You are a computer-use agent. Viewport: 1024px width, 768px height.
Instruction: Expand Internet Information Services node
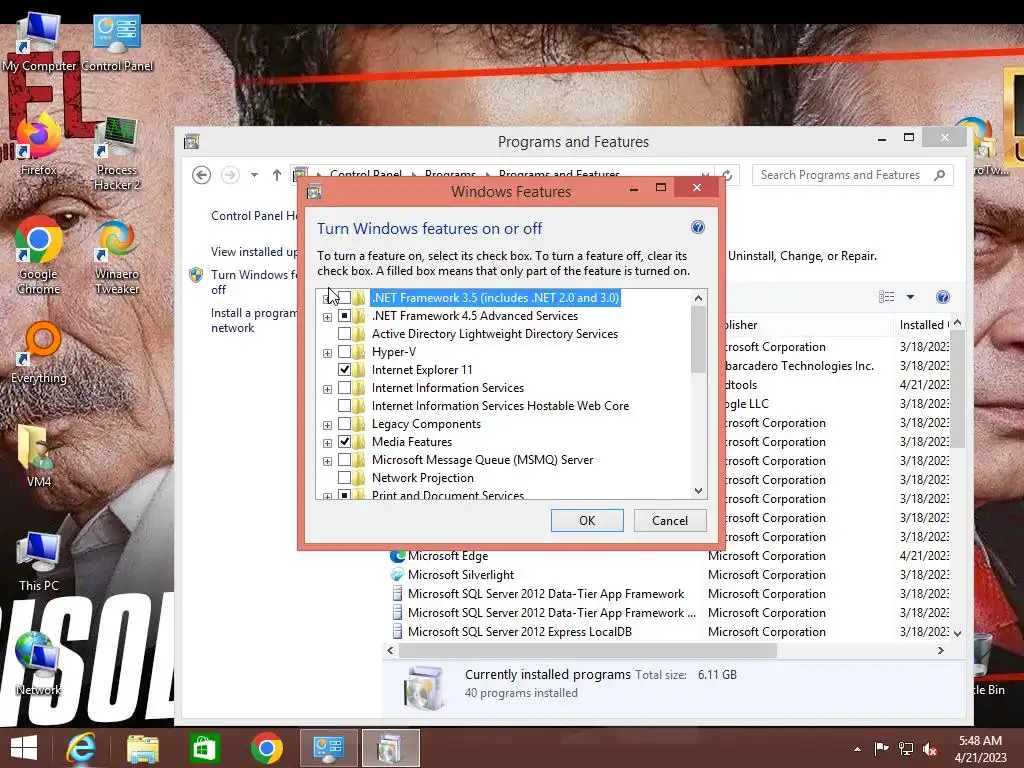[327, 389]
